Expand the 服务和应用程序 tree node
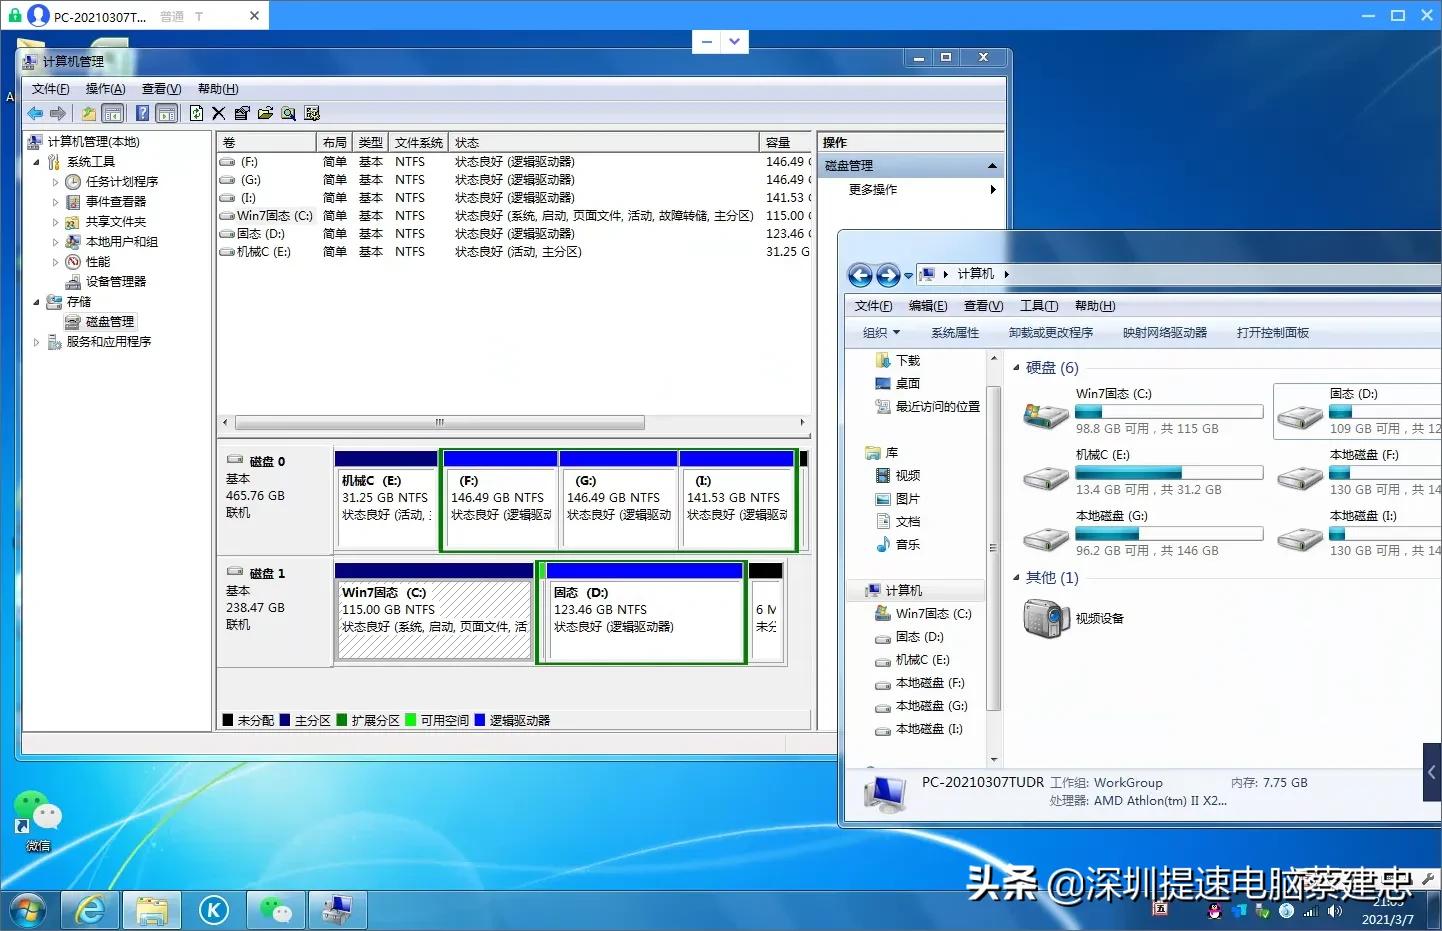1442x931 pixels. click(x=37, y=342)
